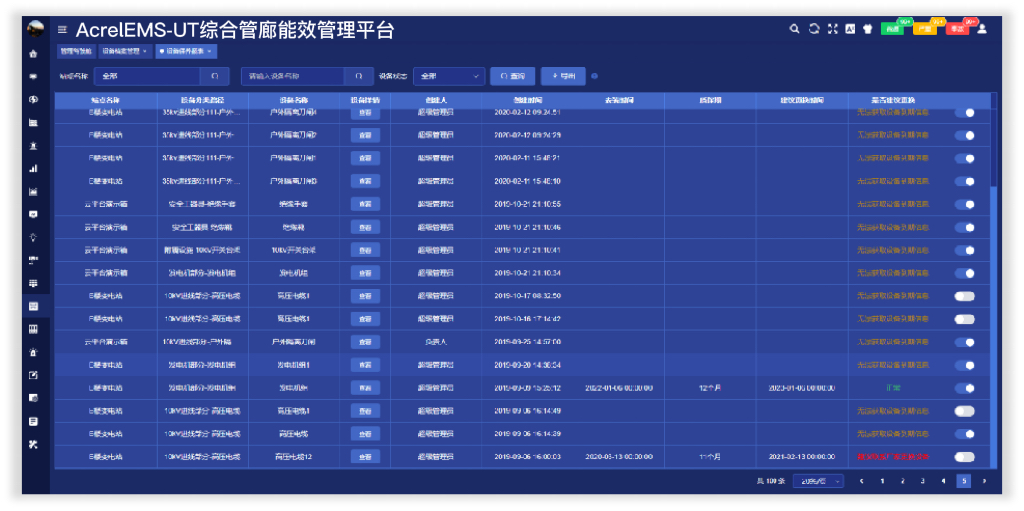The height and width of the screenshot is (511, 1024).
Task: Open the shirt theme icon in header
Action: pyautogui.click(x=868, y=29)
